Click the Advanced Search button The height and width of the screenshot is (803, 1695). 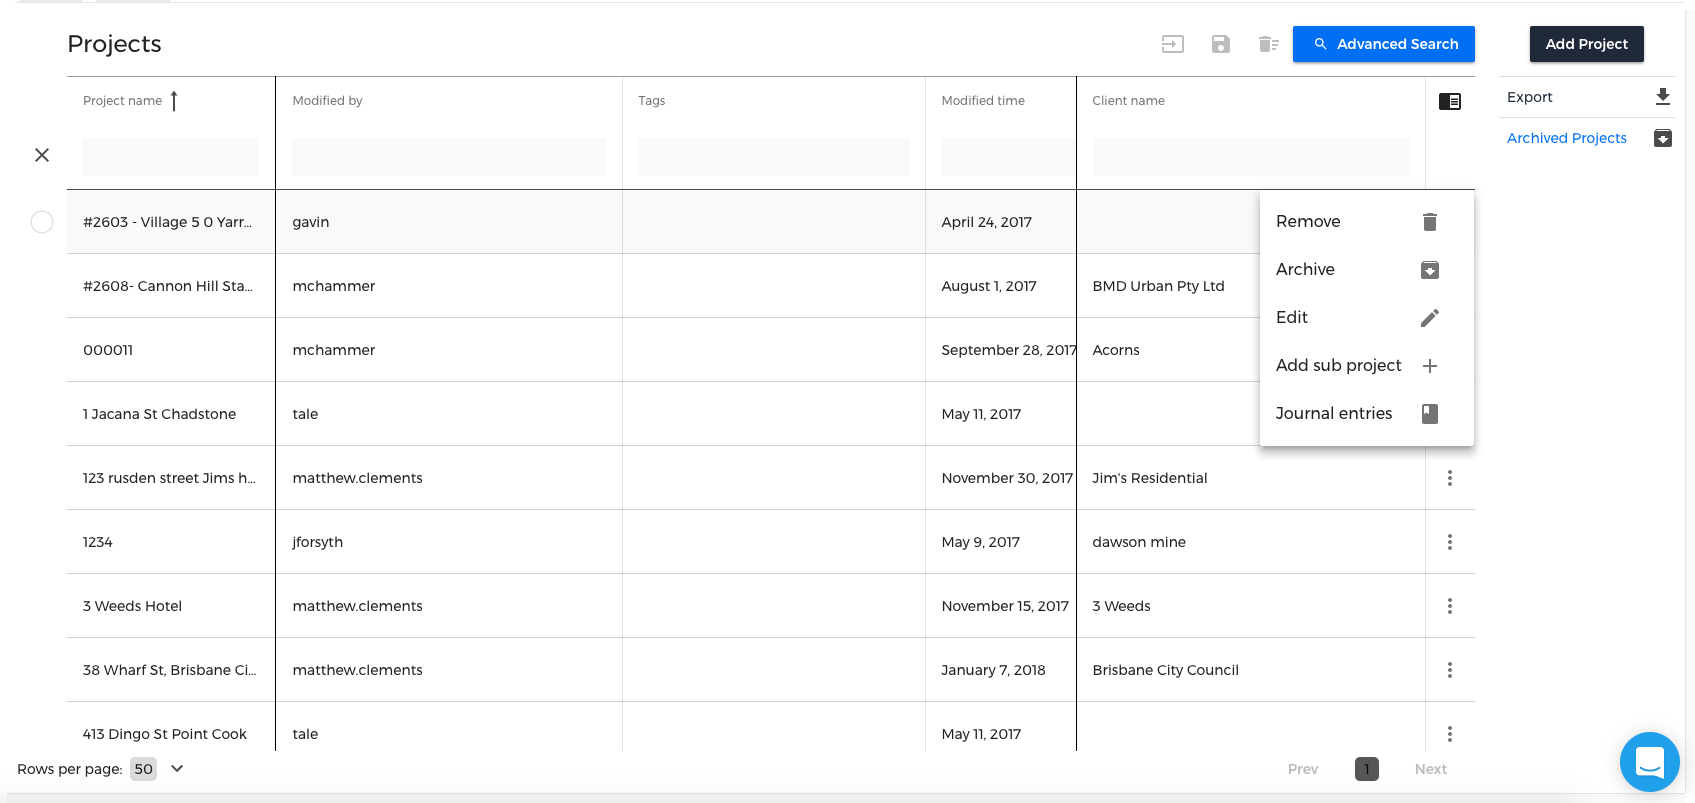[x=1384, y=44]
